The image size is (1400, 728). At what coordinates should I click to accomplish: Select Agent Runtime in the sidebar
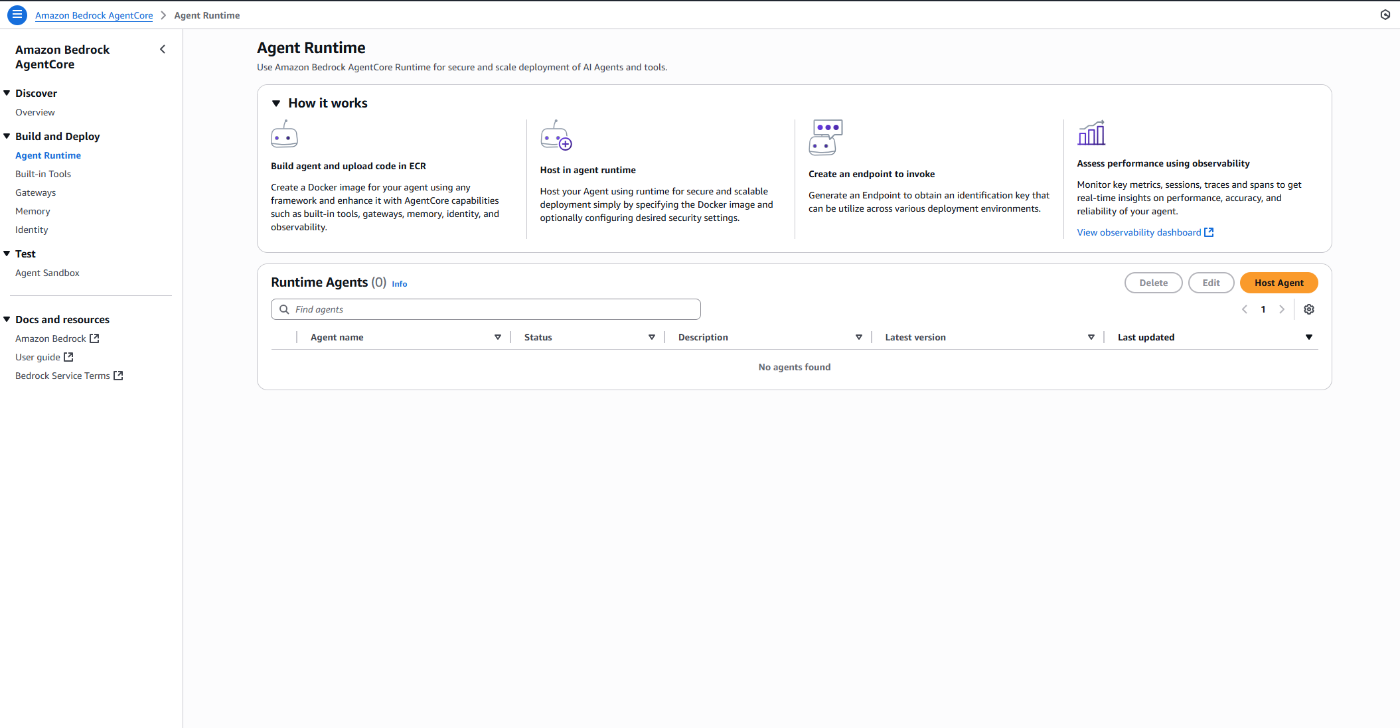48,156
